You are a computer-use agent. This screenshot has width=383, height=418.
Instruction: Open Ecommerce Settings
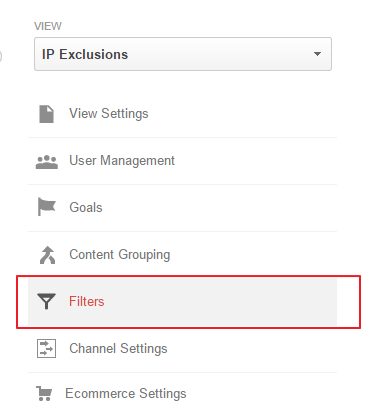click(126, 394)
